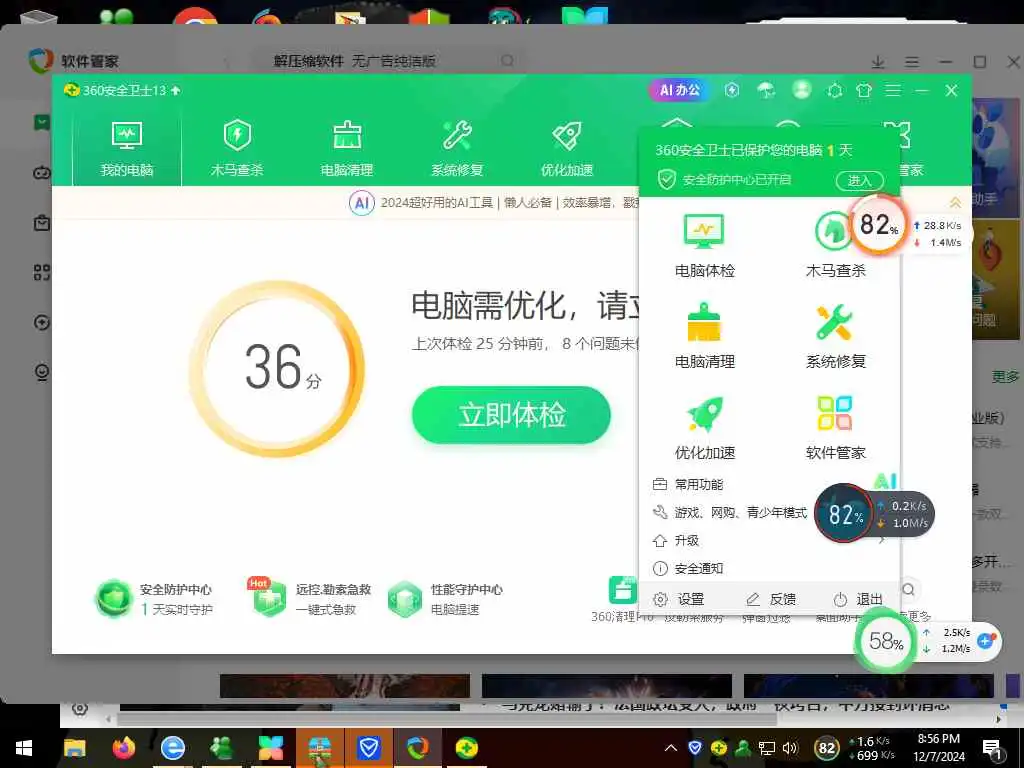Select the 我的电脑 tab in 360安全卫士

127,150
